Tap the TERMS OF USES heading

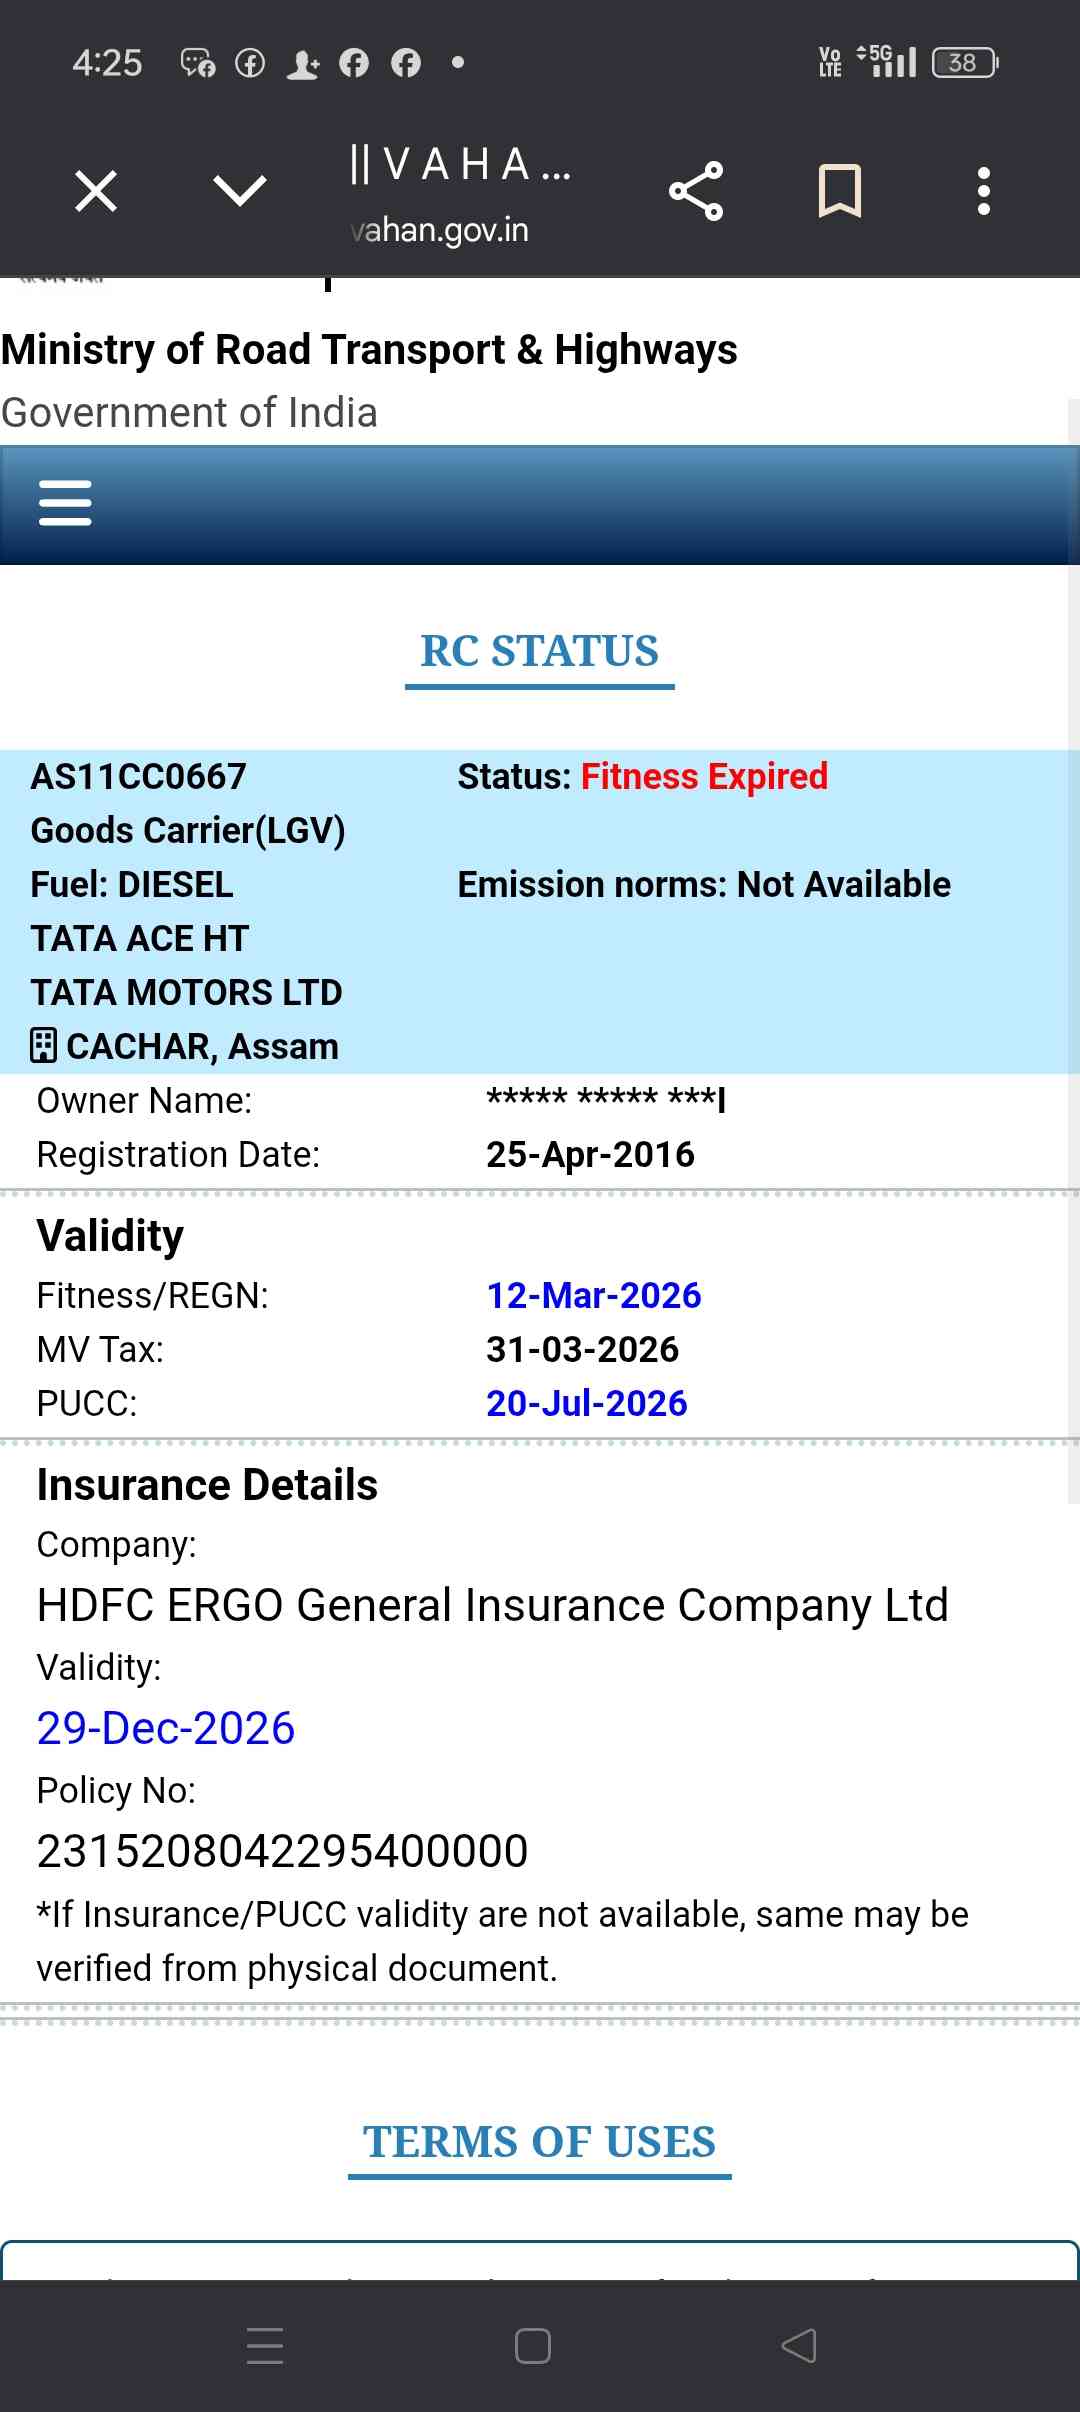coord(540,2143)
